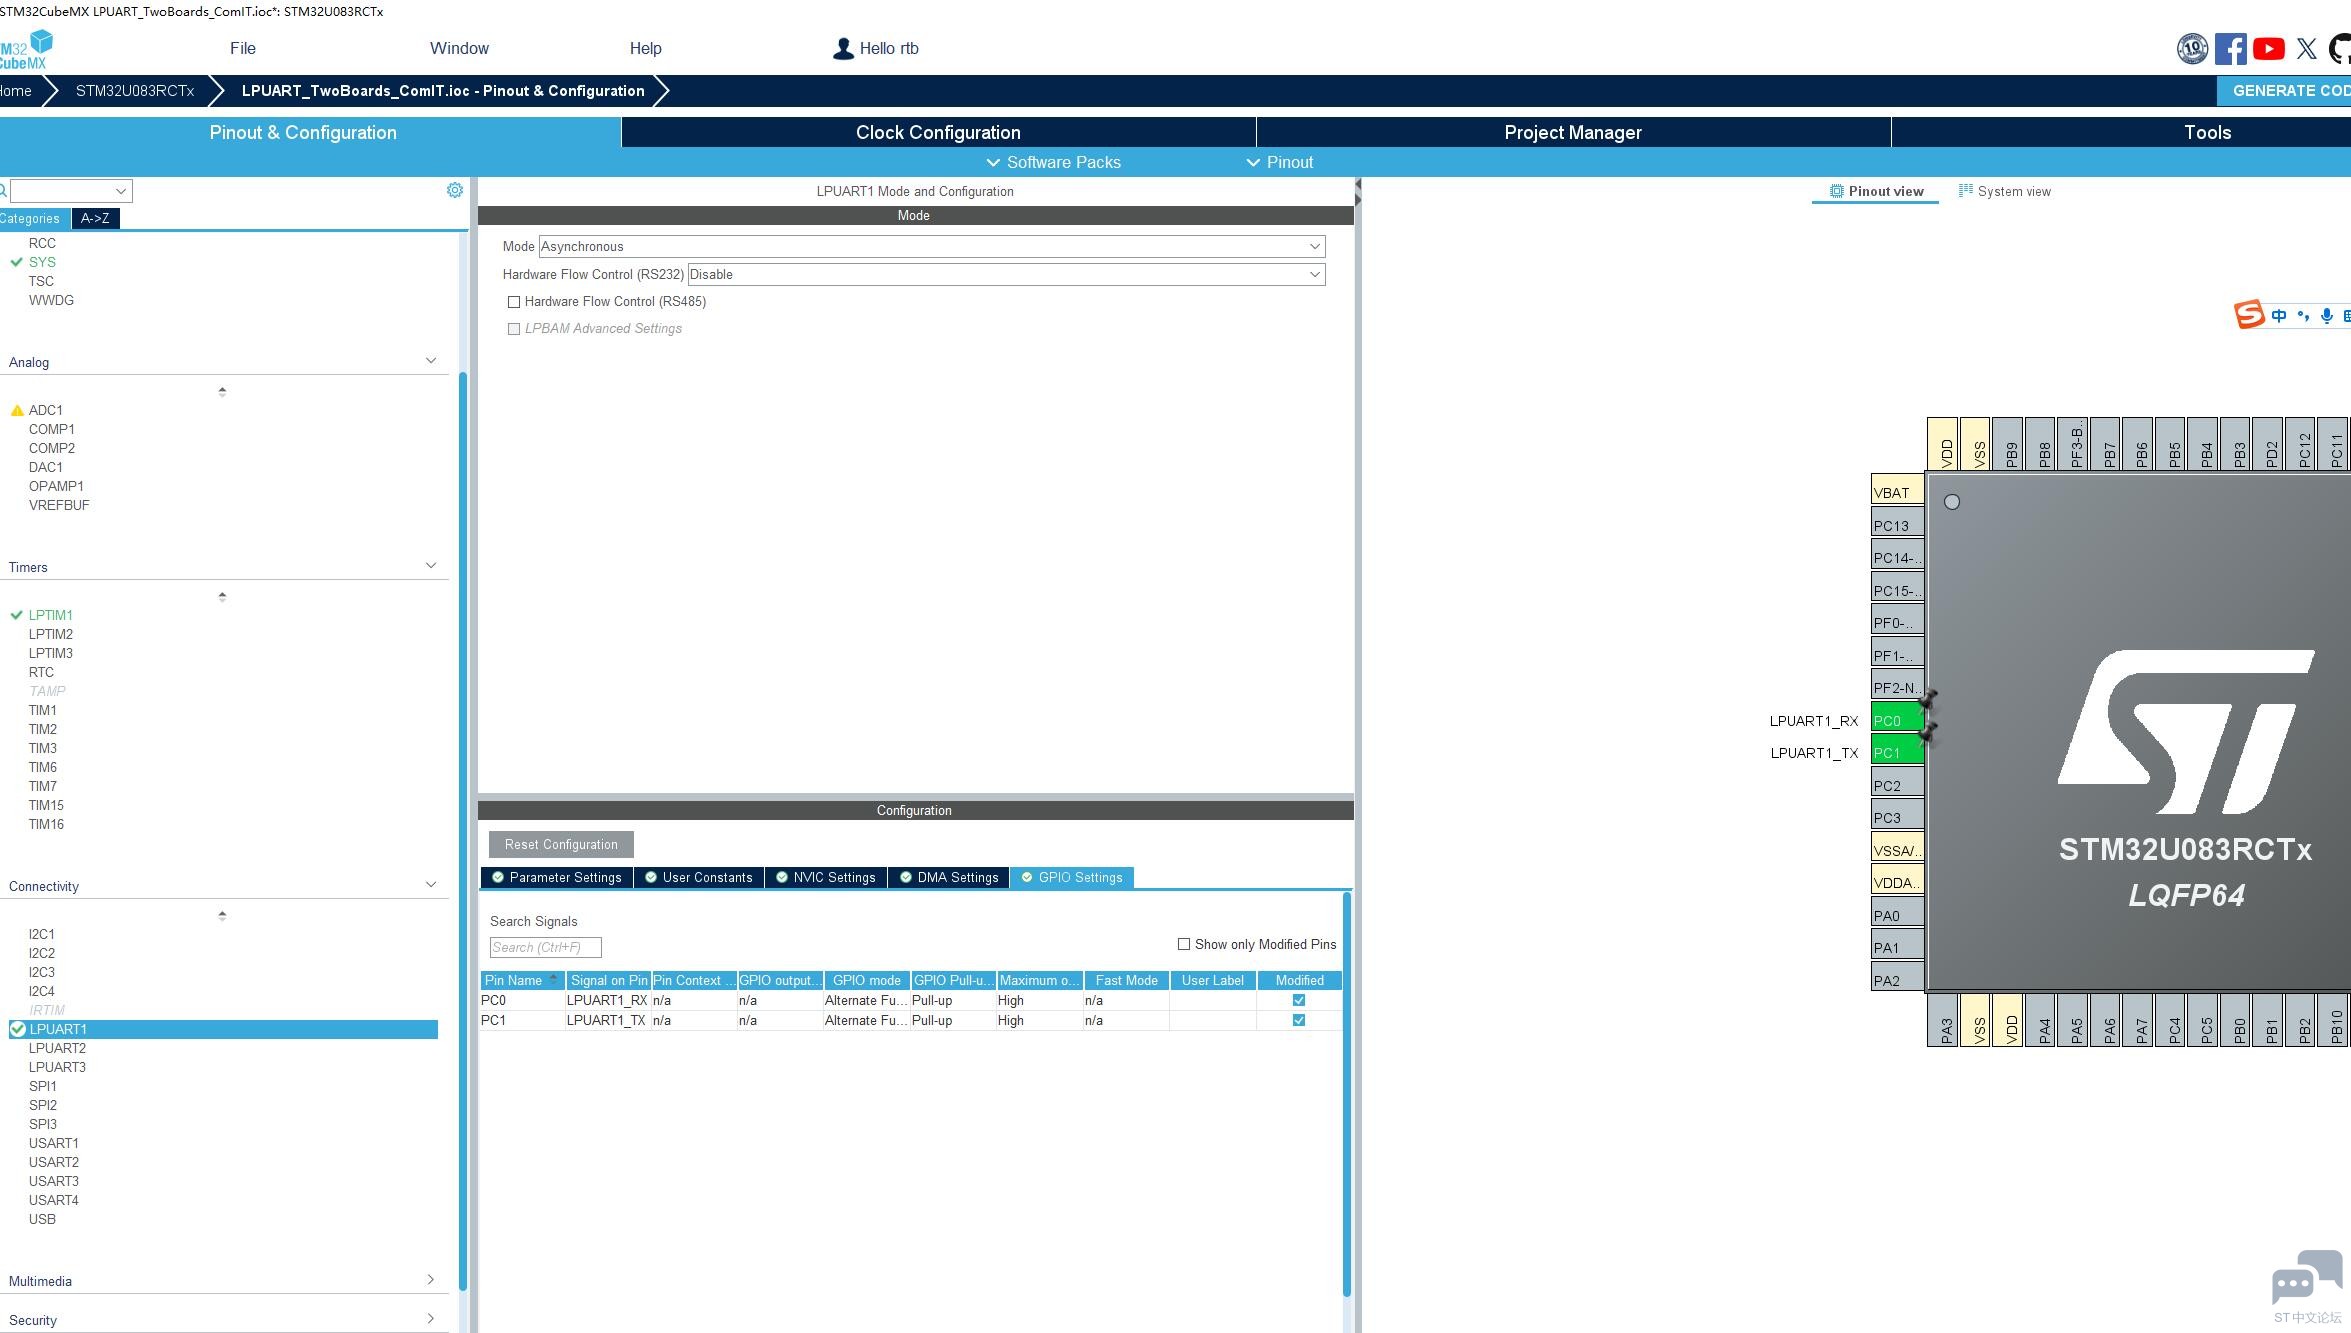Switch to Project Manager tab
This screenshot has width=2351, height=1333.
pos(1573,132)
